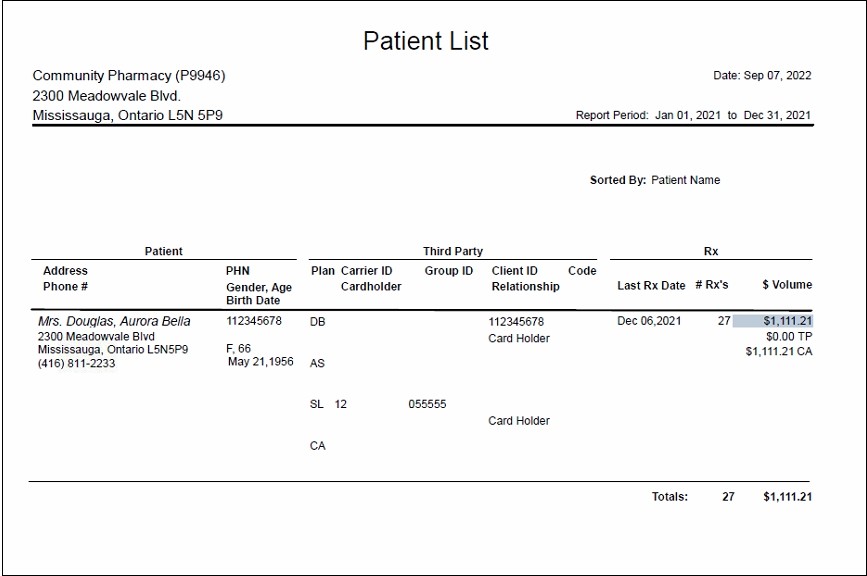Click the Last Rx Date column header
This screenshot has height=576, width=867.
click(x=651, y=286)
